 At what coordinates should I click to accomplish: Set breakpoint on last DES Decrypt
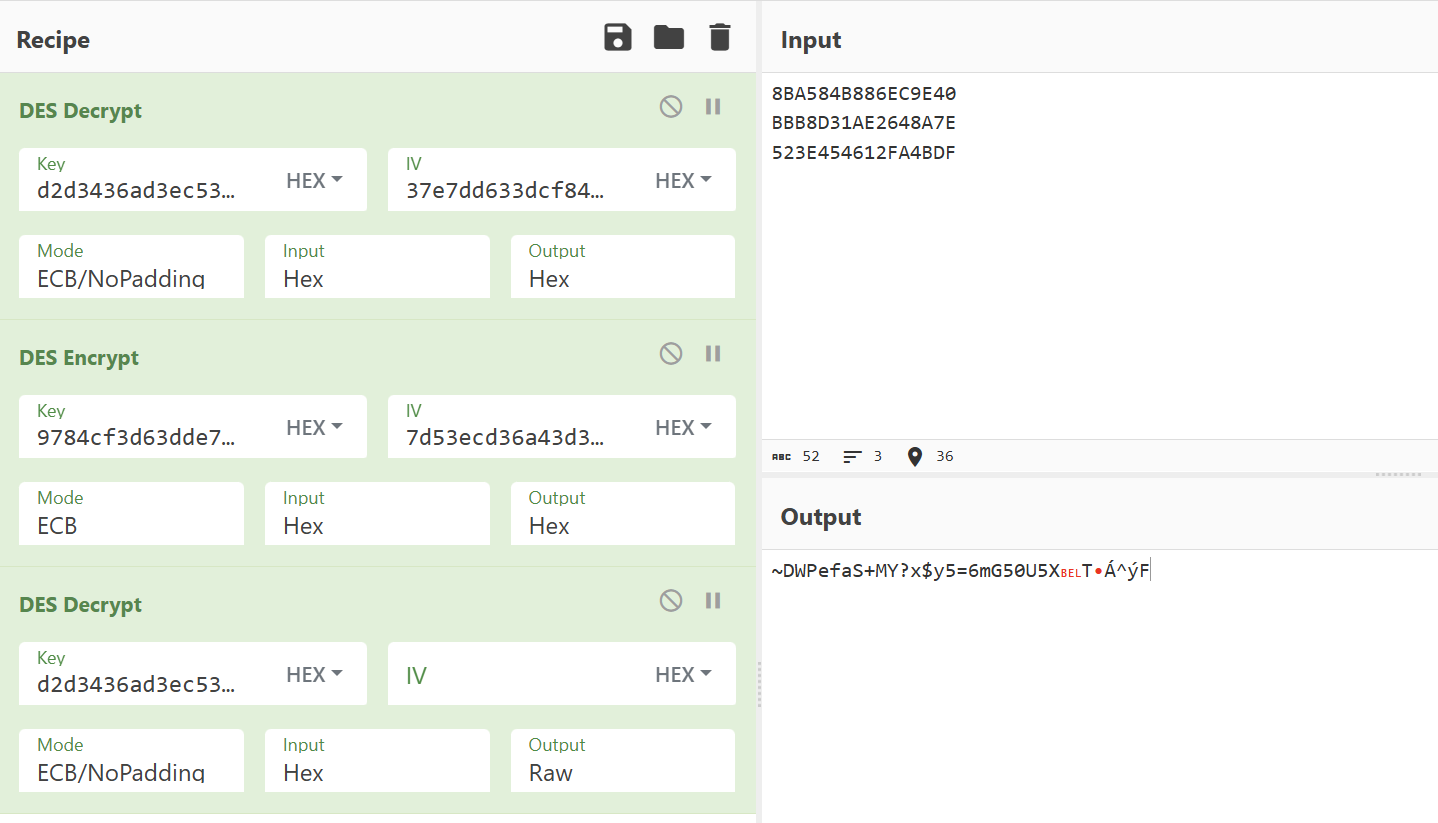click(x=713, y=600)
